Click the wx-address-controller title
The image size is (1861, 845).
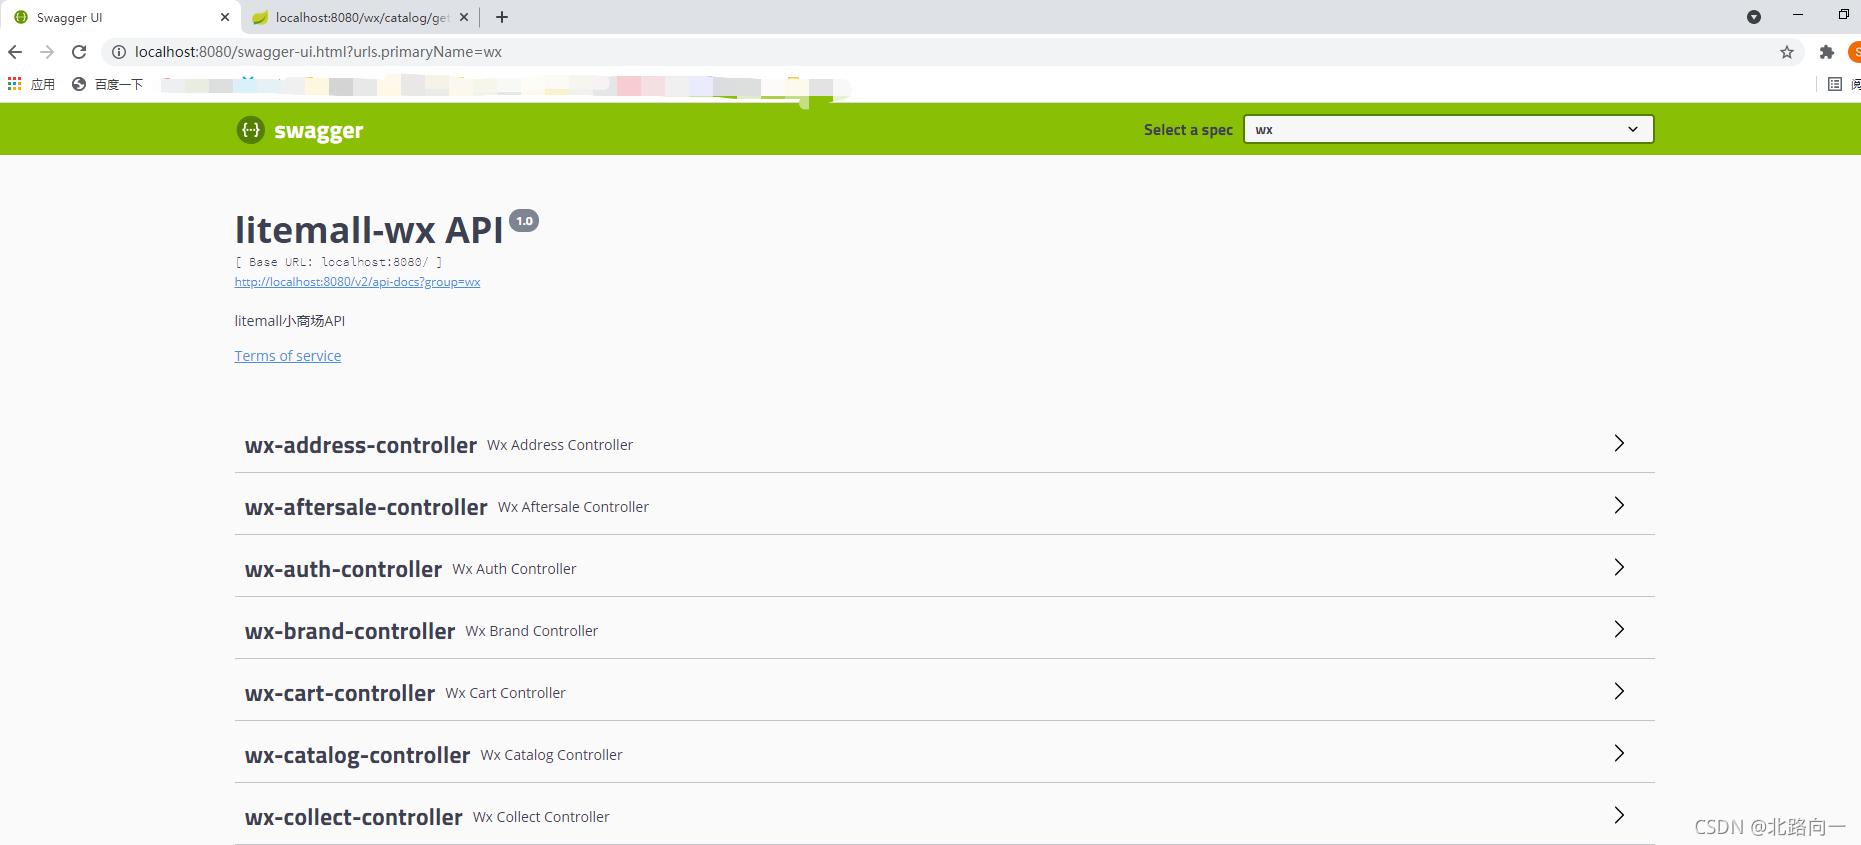point(361,445)
